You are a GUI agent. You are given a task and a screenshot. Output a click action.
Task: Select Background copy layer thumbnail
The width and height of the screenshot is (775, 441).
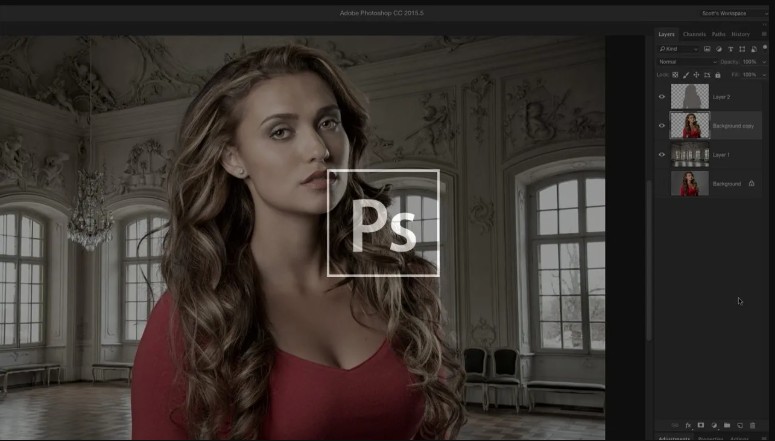coord(689,126)
